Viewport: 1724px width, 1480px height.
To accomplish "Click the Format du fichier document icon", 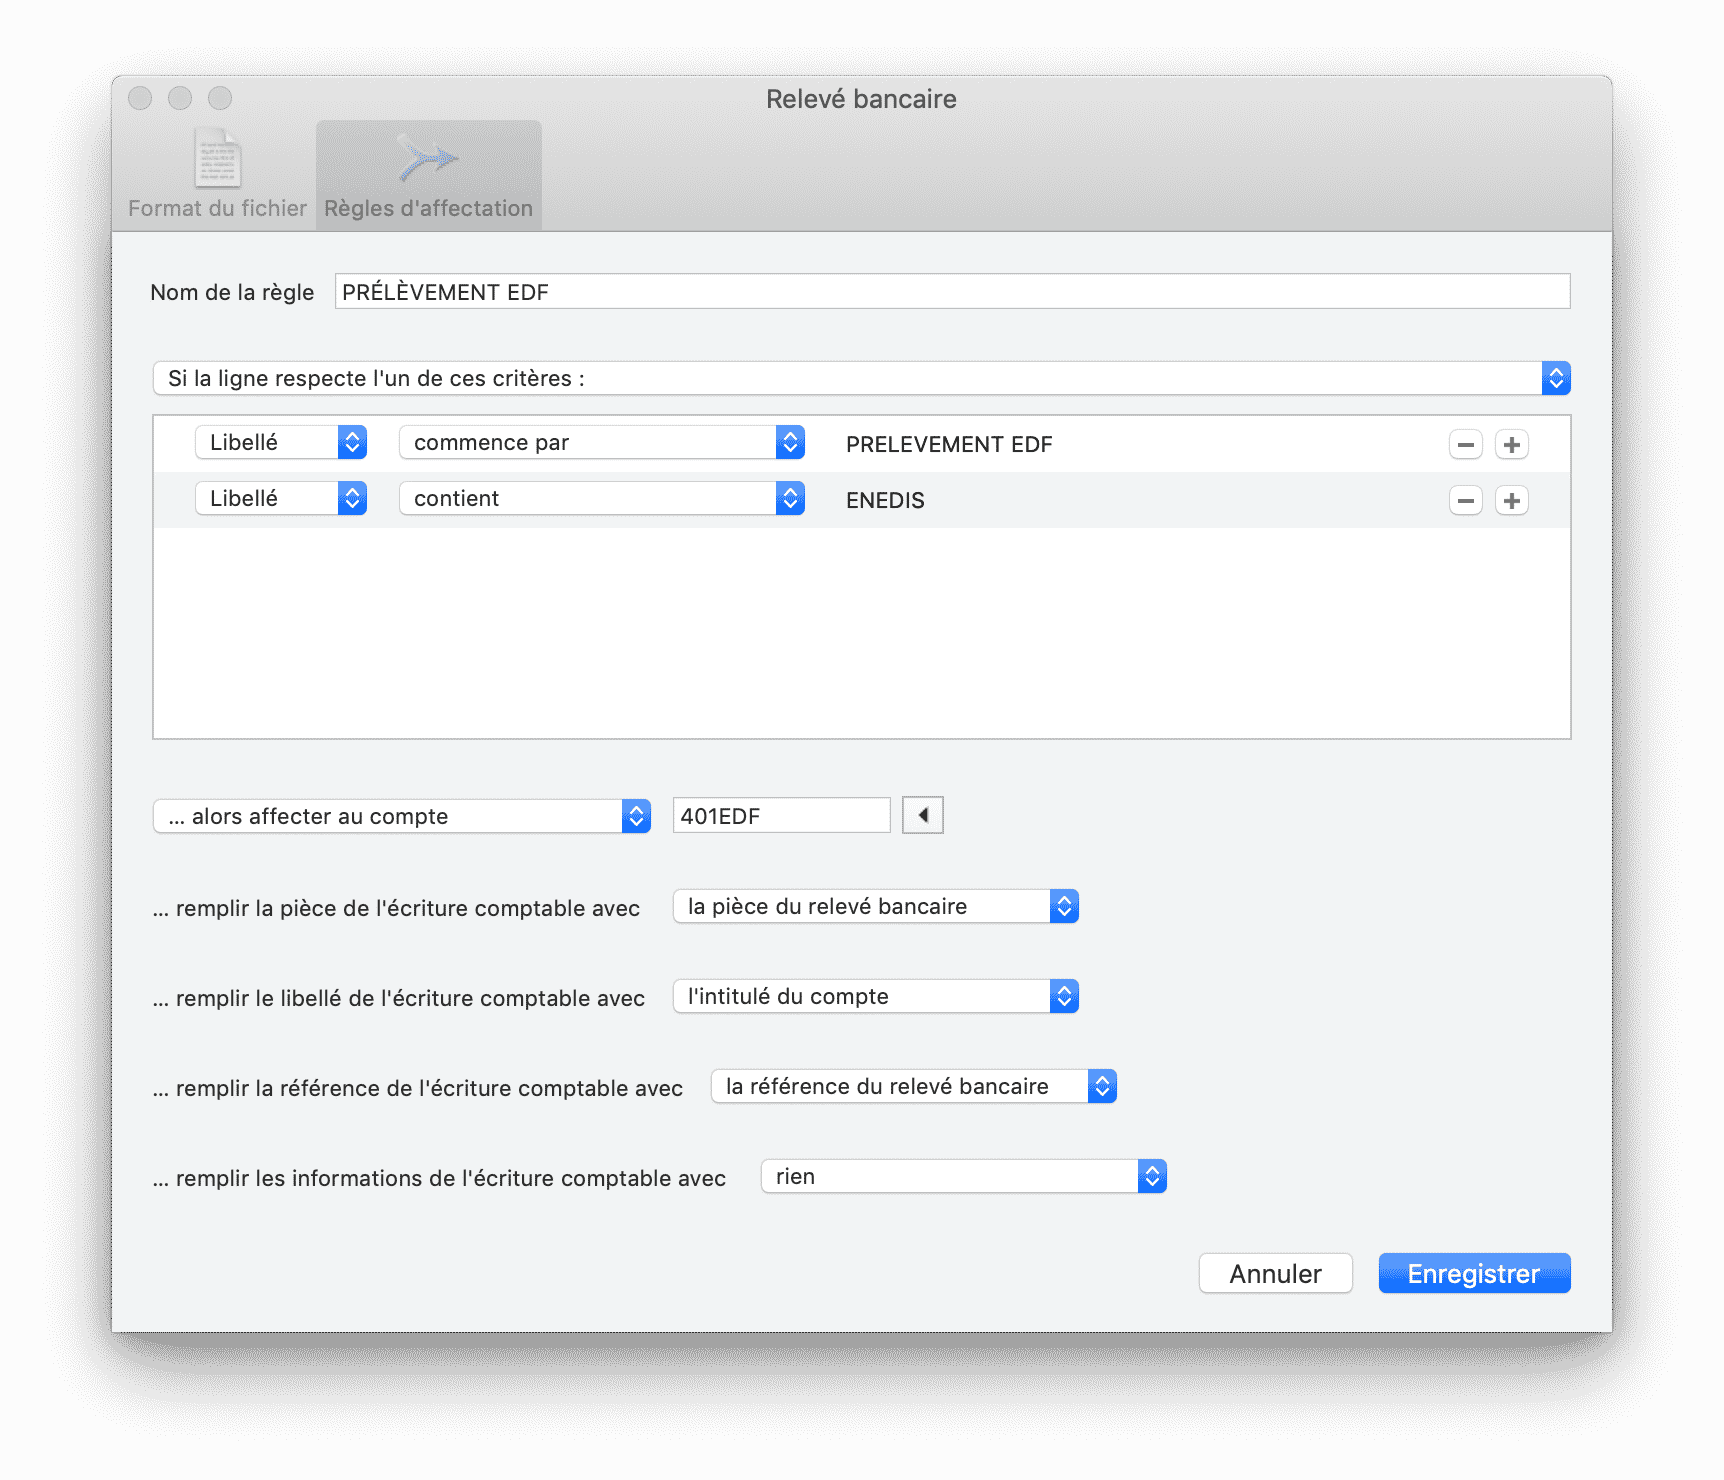I will point(217,158).
